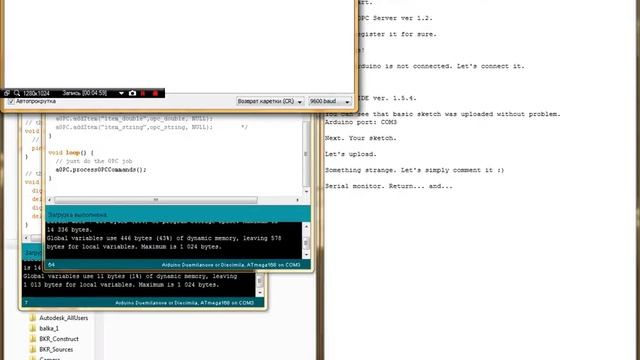Viewport: 640px width, 360px height.
Task: Click the void loop() line in the code
Action: pyautogui.click(x=71, y=153)
